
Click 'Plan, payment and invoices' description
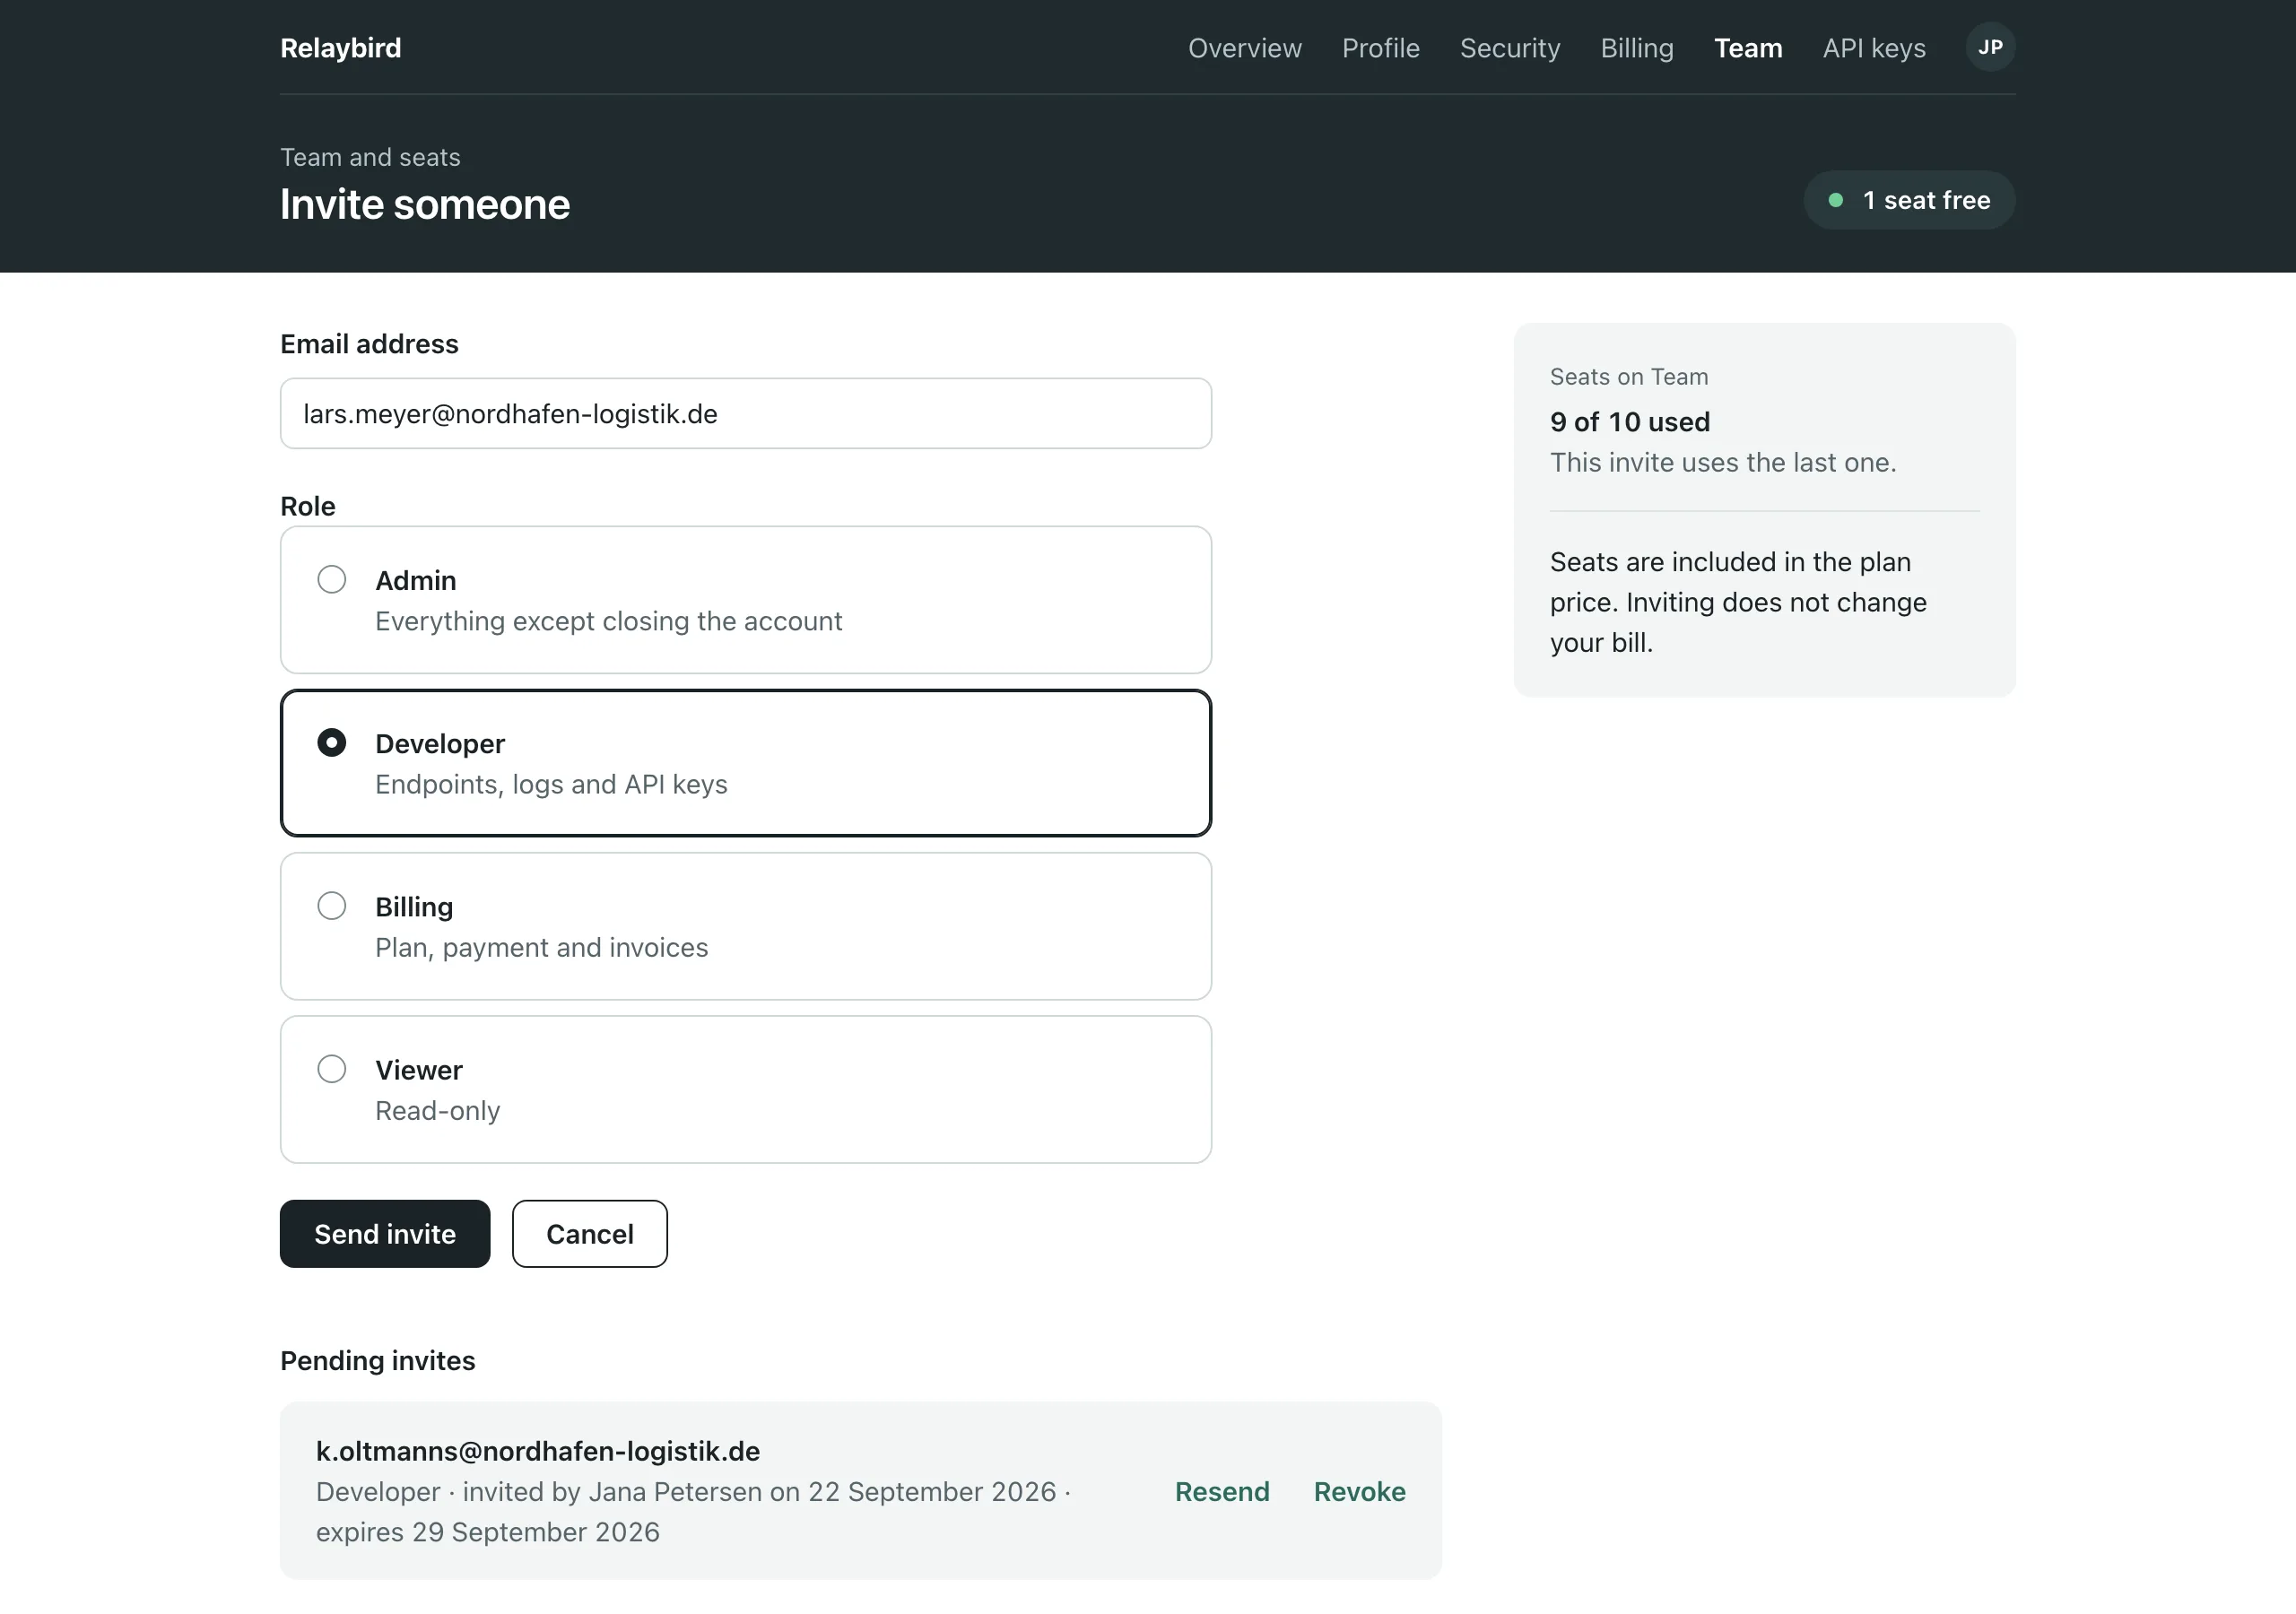click(x=541, y=947)
